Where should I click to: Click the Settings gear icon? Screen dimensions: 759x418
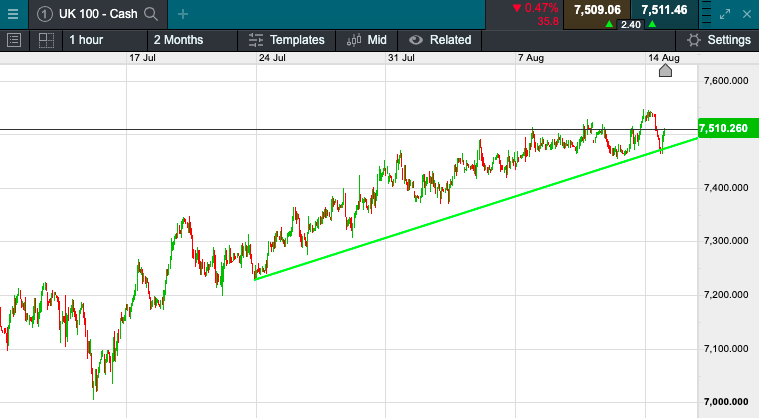tap(694, 40)
